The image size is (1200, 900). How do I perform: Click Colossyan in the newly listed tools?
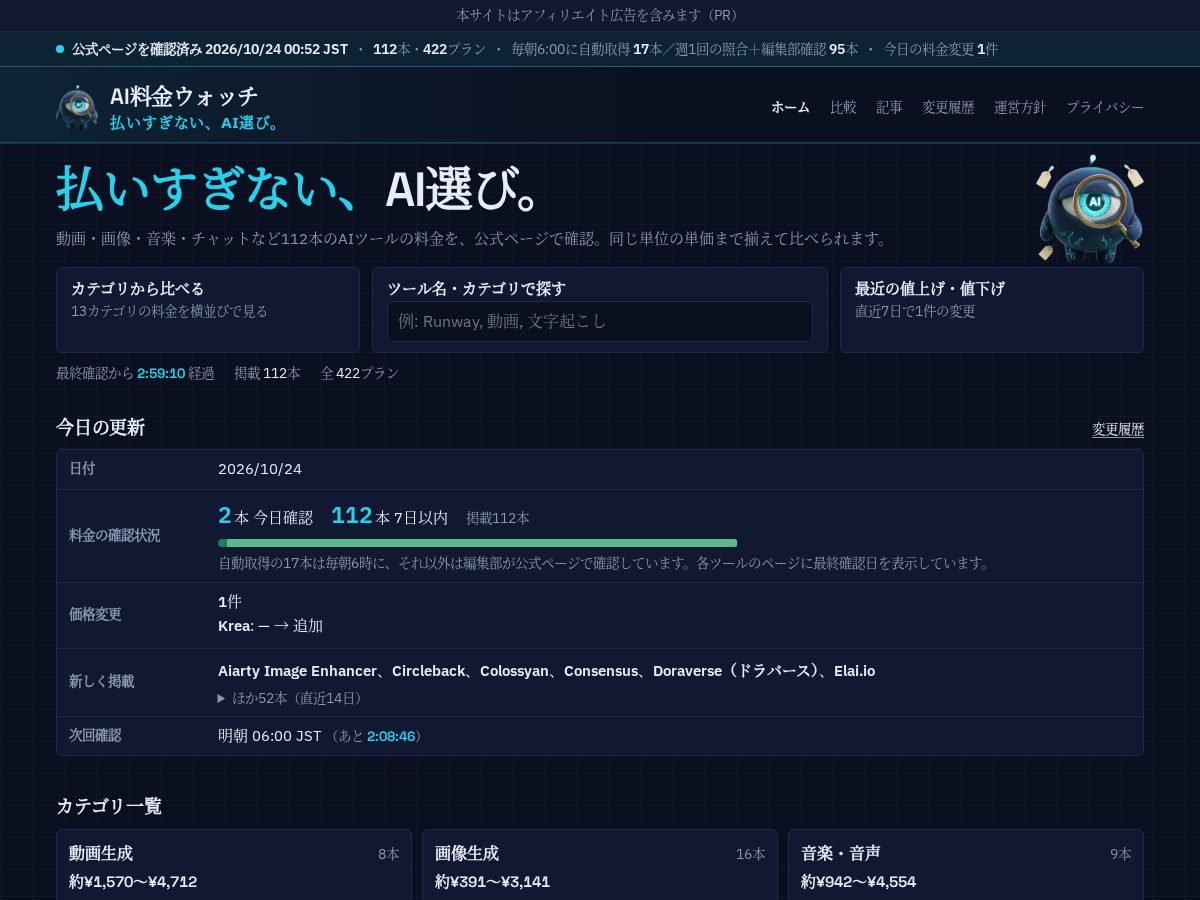click(x=514, y=671)
